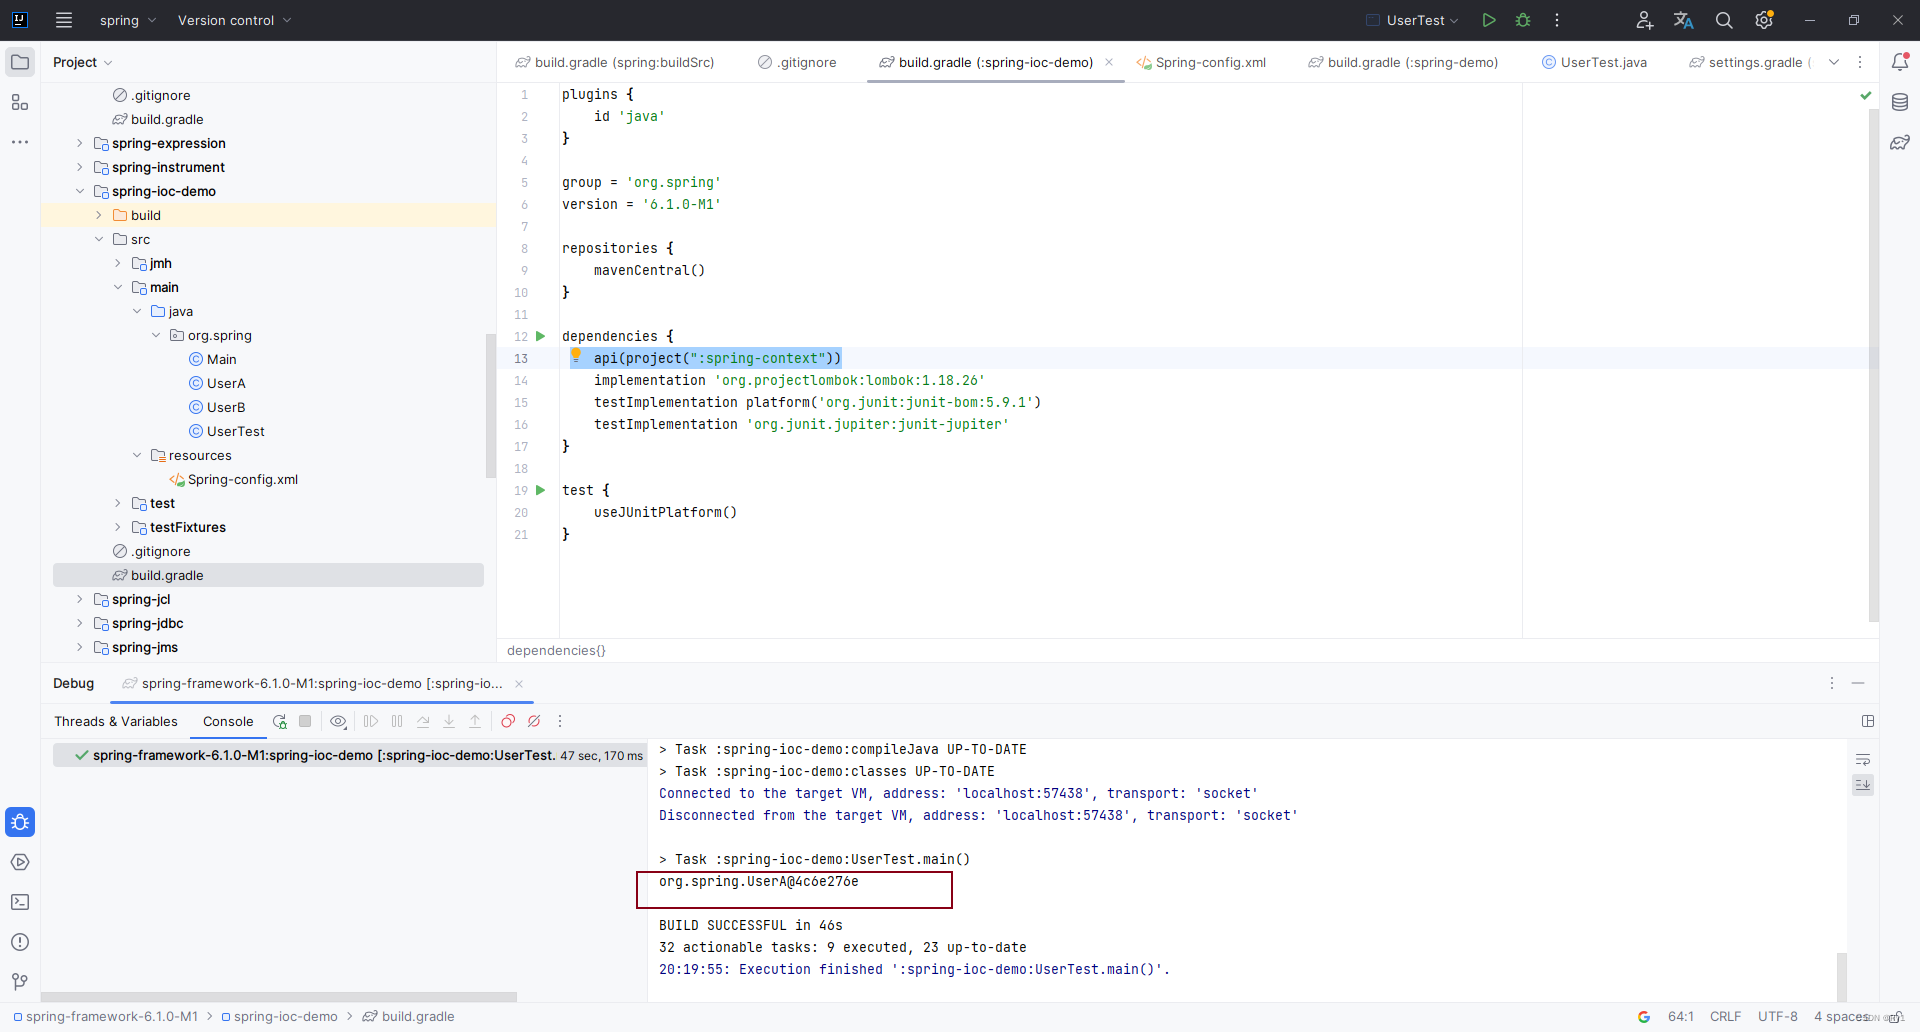Switch to build.gradle (:spring-demo) tab
Screen dimensions: 1920x1032
coord(1403,62)
